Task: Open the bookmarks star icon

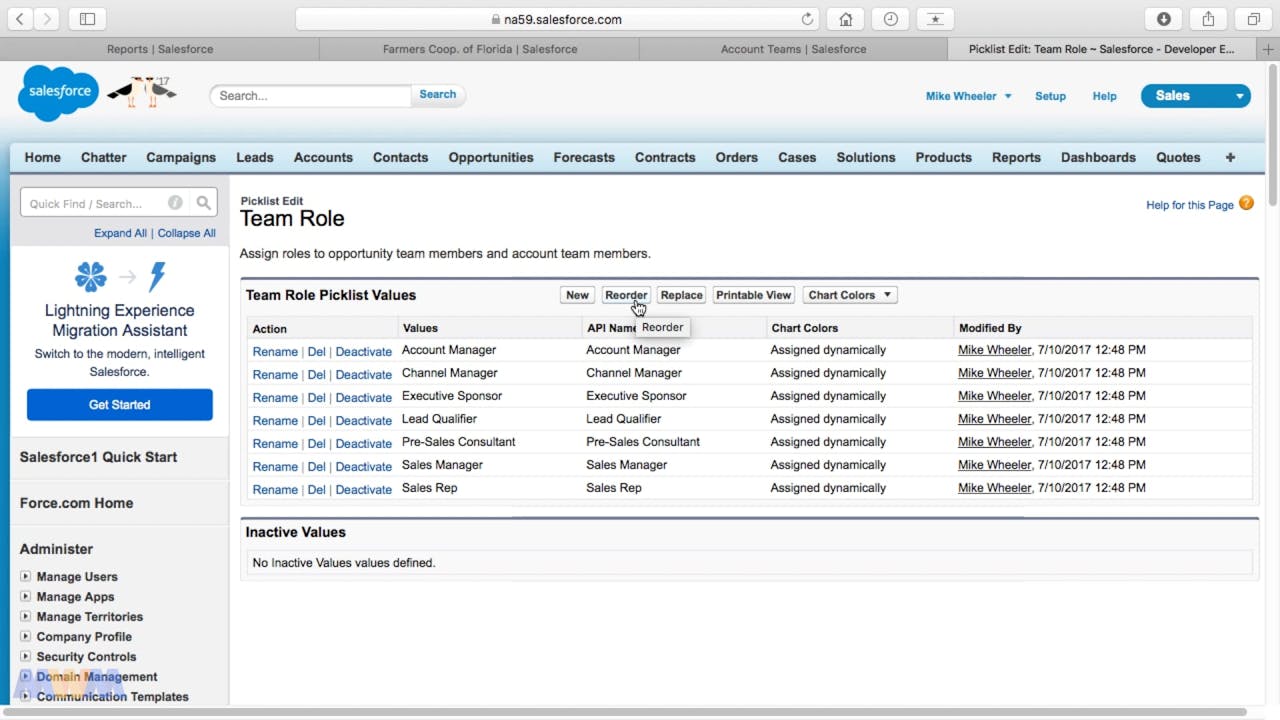Action: 935,19
